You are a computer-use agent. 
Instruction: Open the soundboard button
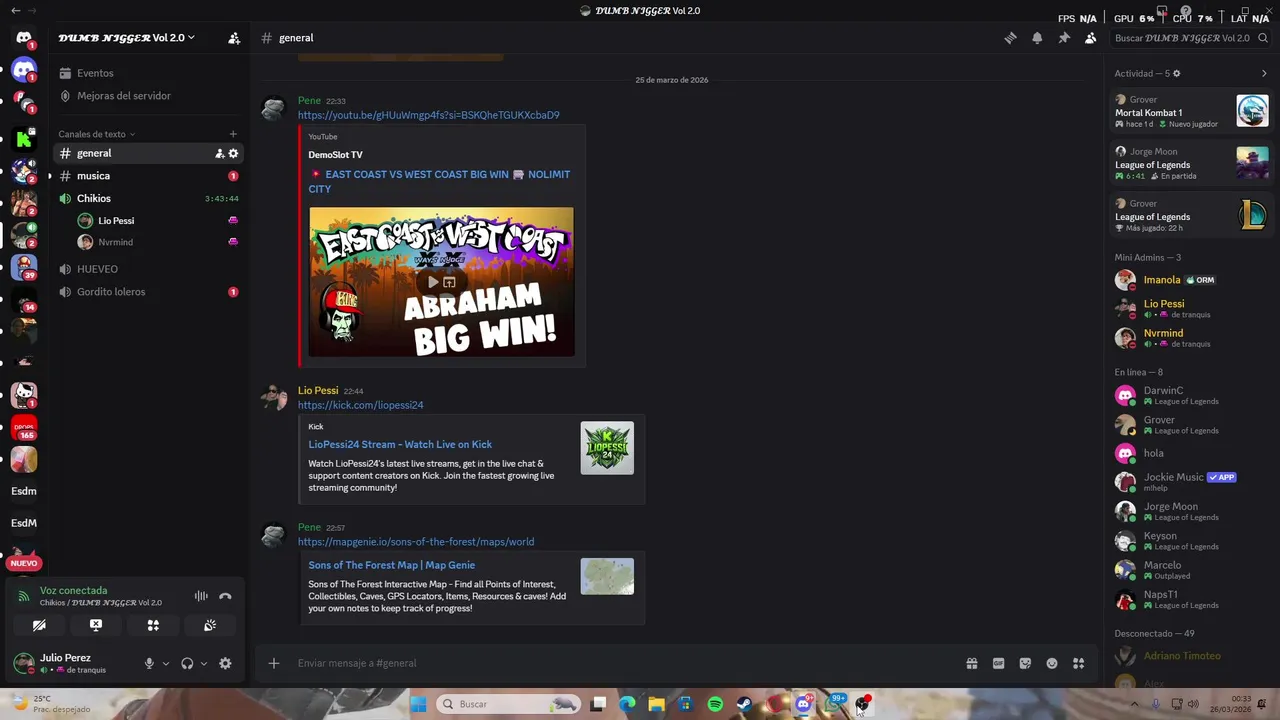pyautogui.click(x=210, y=625)
